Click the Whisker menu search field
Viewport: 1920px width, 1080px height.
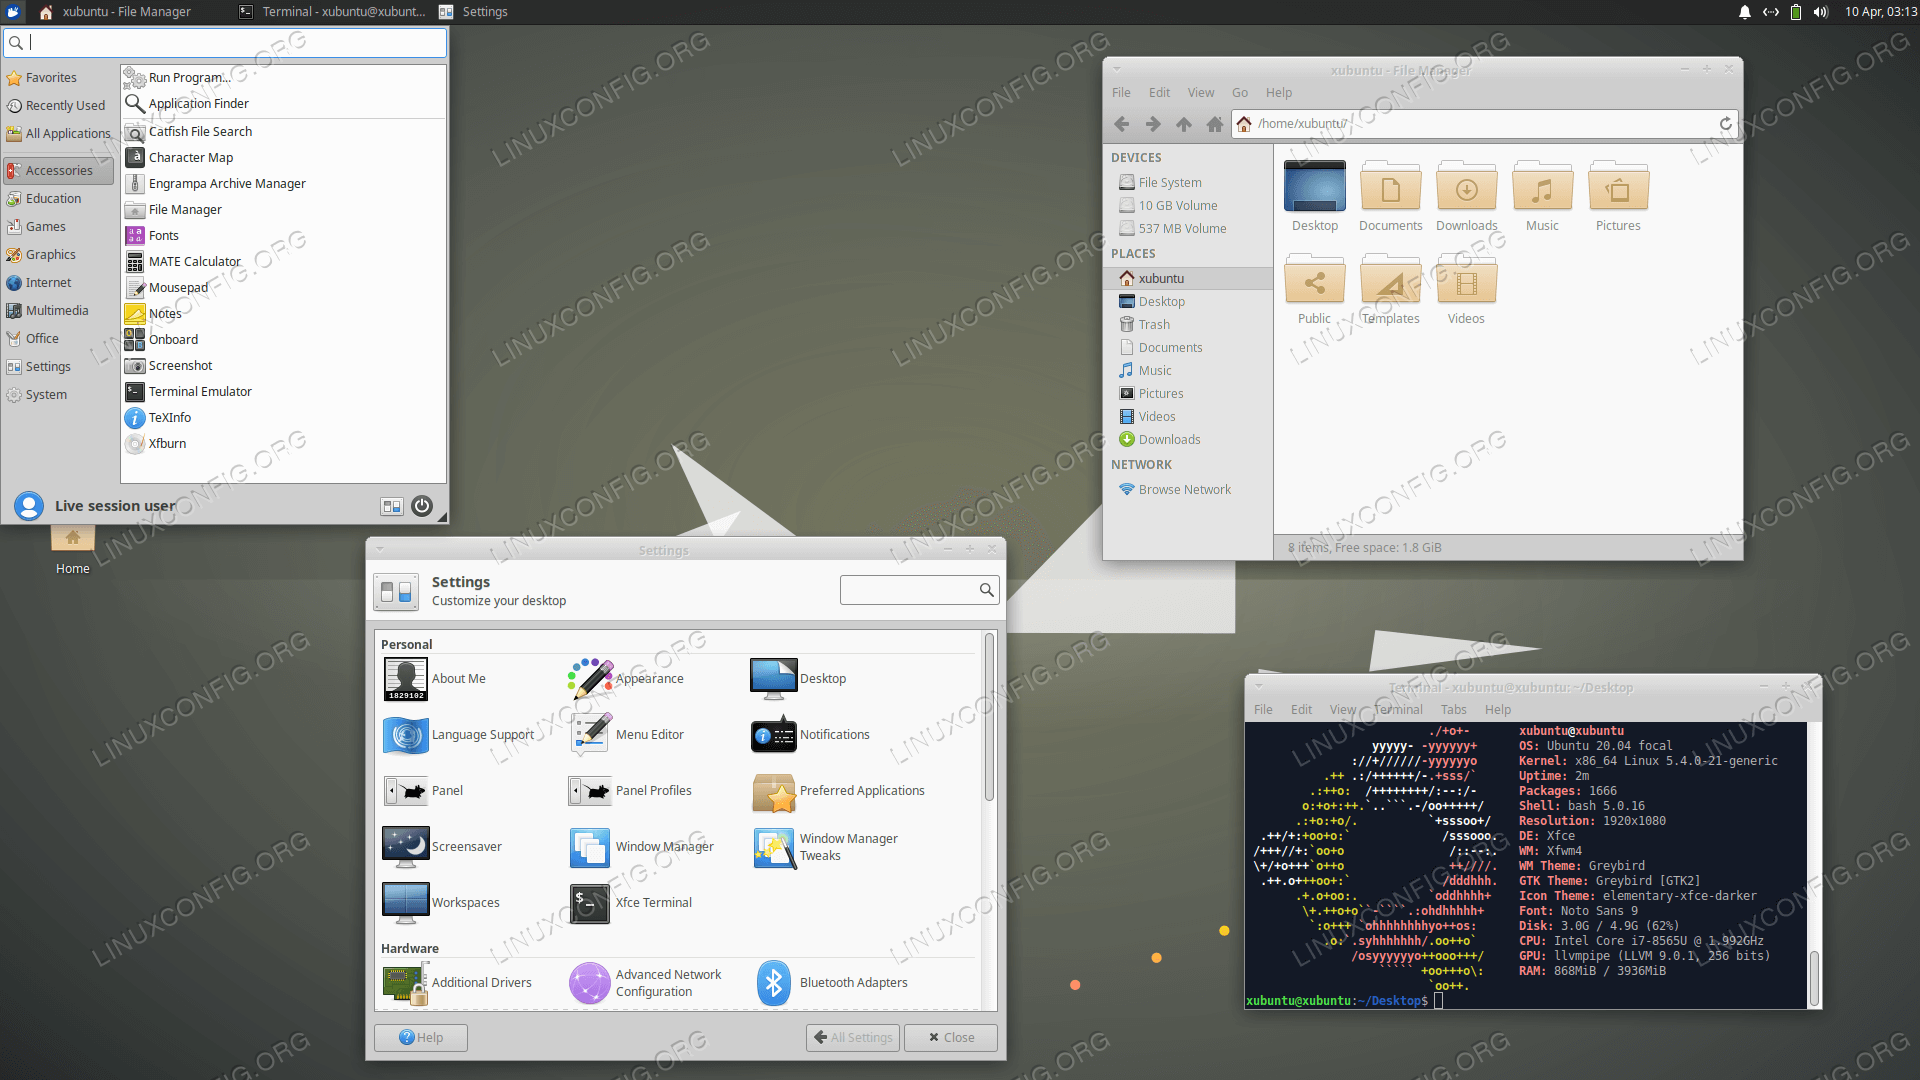click(x=225, y=43)
